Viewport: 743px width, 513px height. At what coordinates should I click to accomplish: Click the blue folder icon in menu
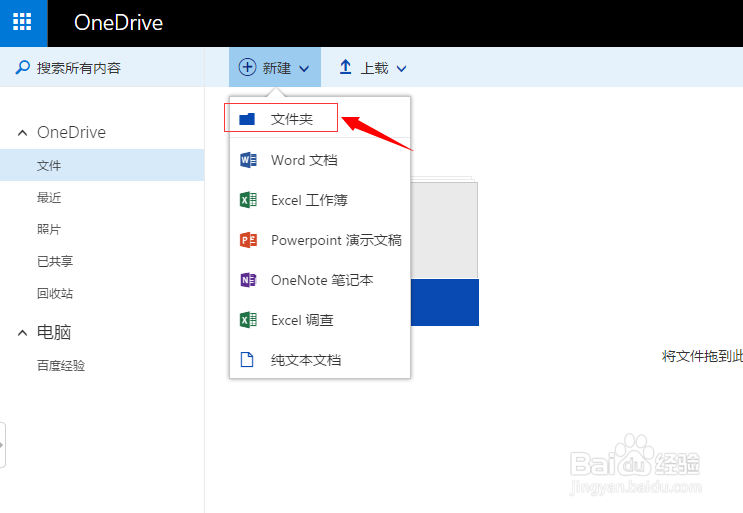247,119
